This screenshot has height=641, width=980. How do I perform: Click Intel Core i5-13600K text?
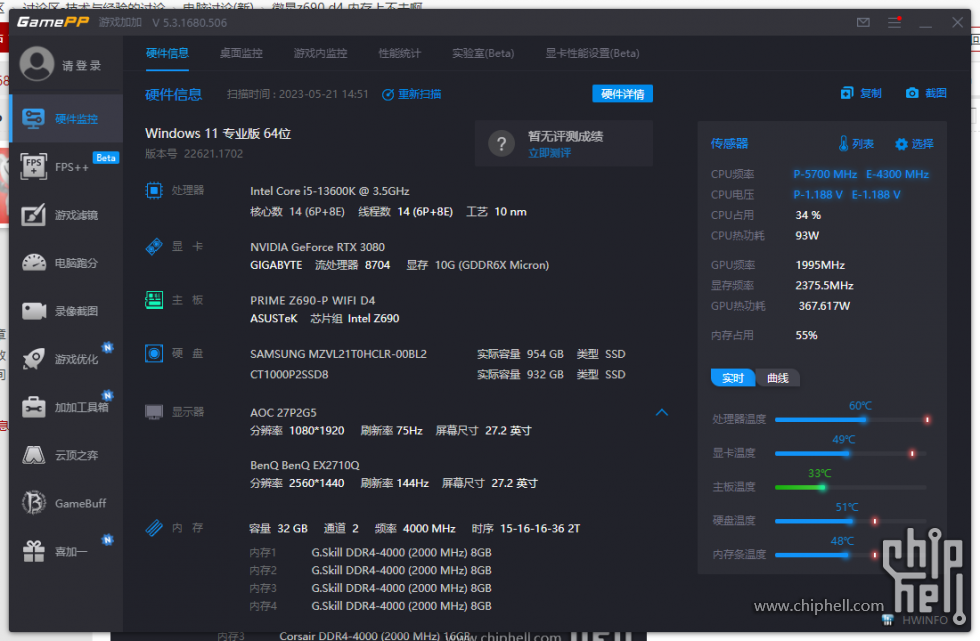(x=329, y=191)
